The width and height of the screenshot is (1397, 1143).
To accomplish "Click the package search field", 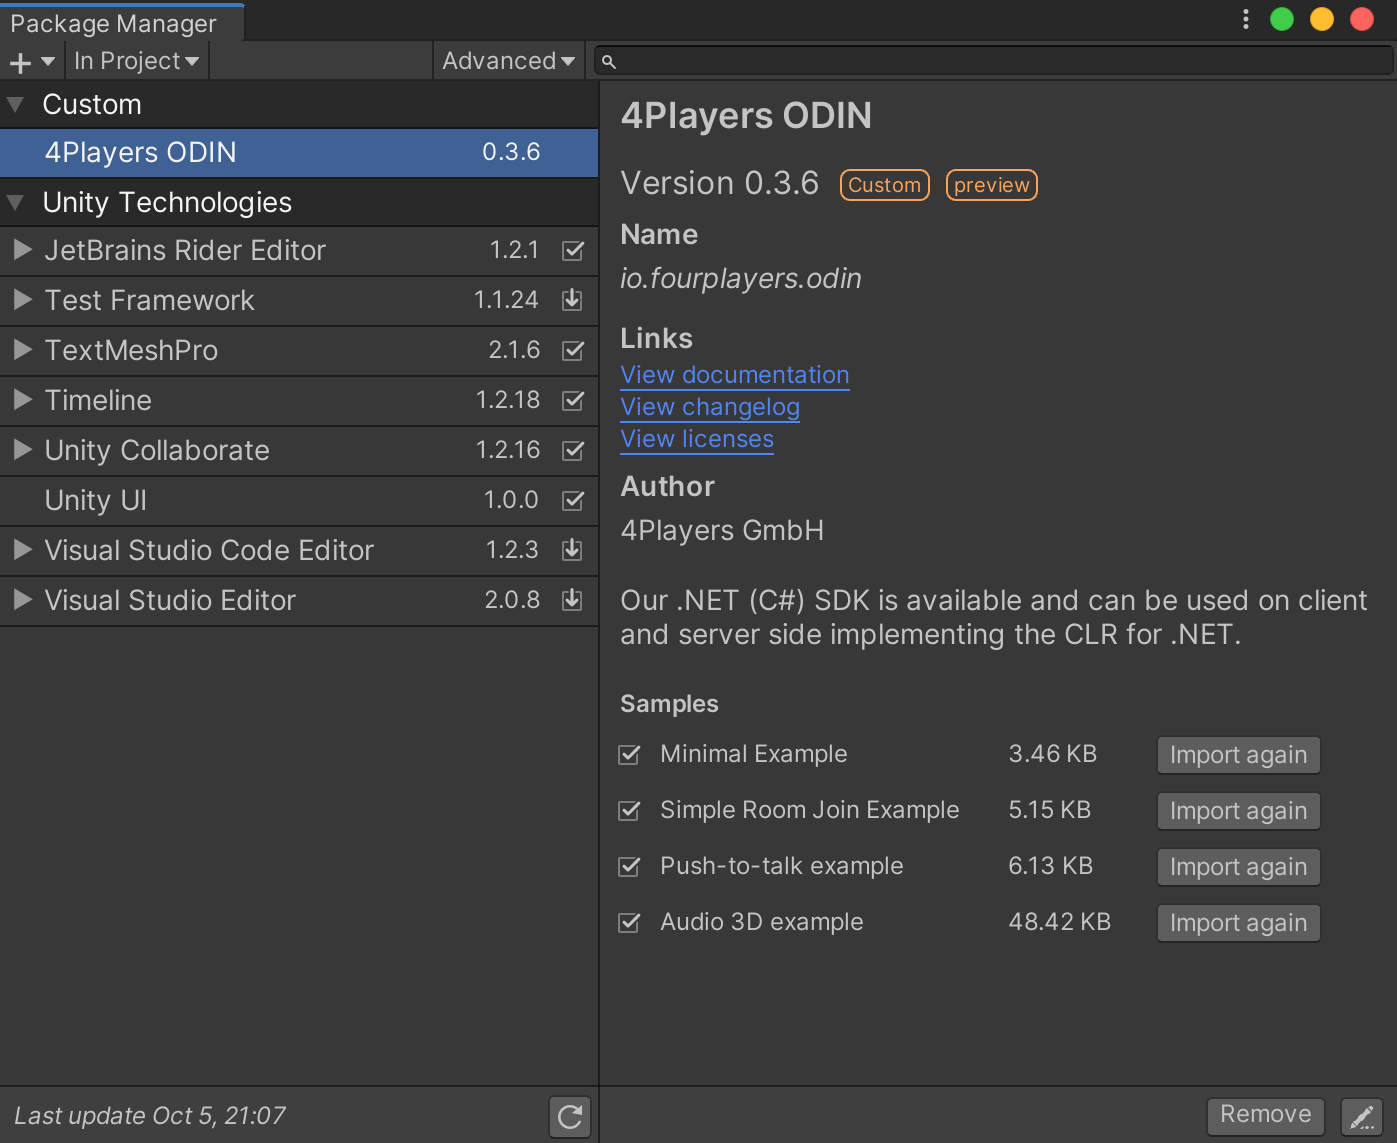I will point(994,61).
